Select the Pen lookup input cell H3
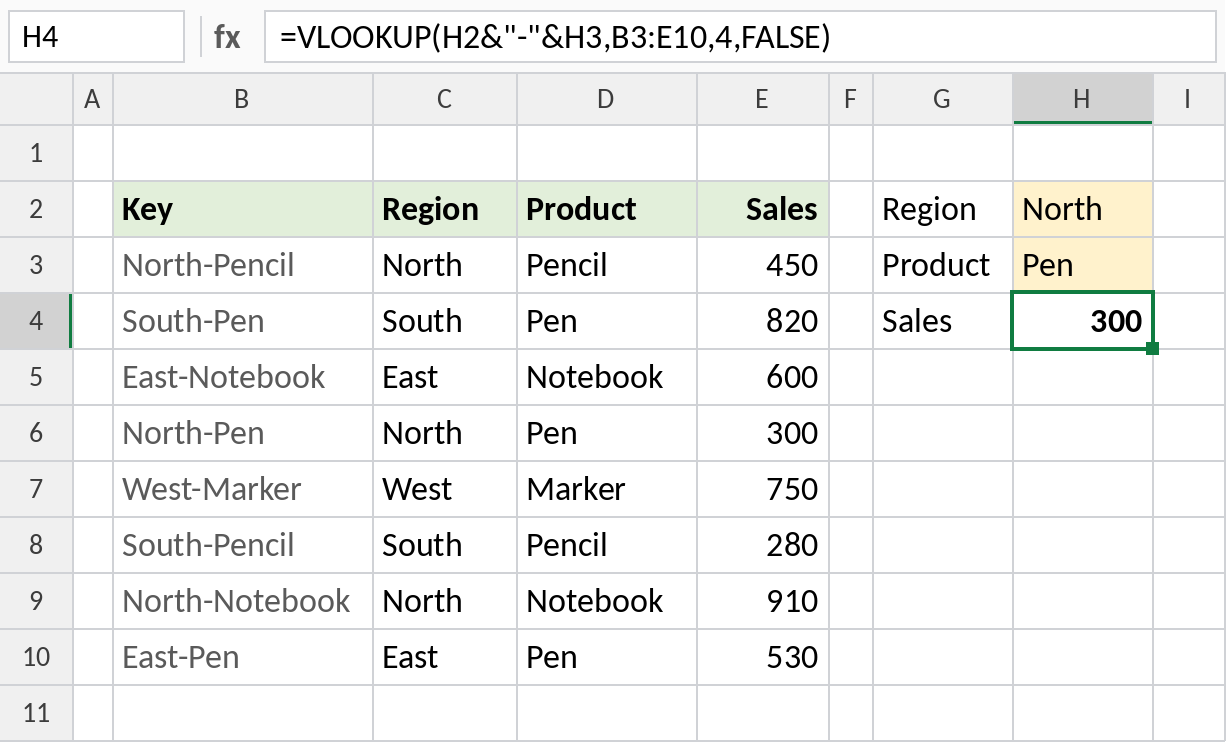This screenshot has height=742, width=1226. click(x=1083, y=265)
